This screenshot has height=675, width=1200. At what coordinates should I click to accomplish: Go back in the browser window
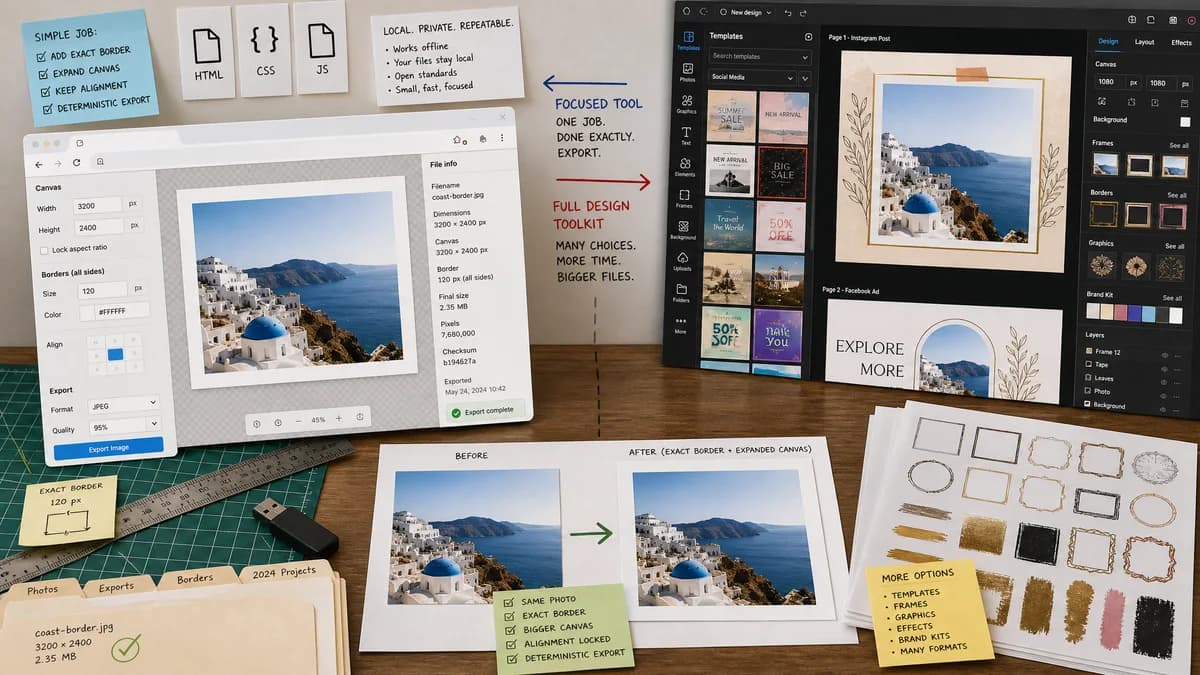coord(39,163)
